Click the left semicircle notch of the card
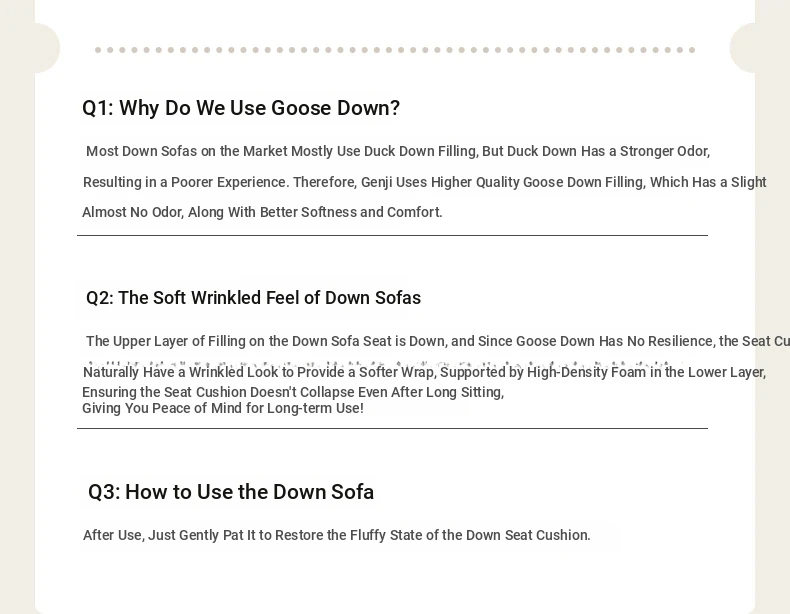 (x=45, y=48)
